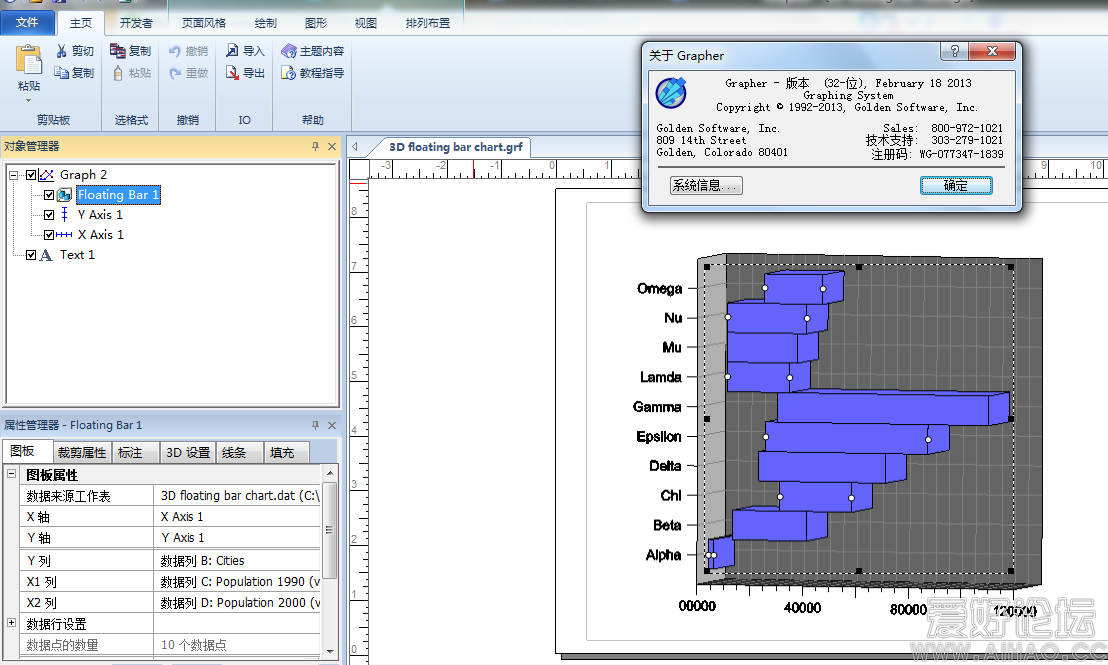Click the X 轴 value X Axis 1
Image resolution: width=1108 pixels, height=665 pixels.
click(x=237, y=517)
